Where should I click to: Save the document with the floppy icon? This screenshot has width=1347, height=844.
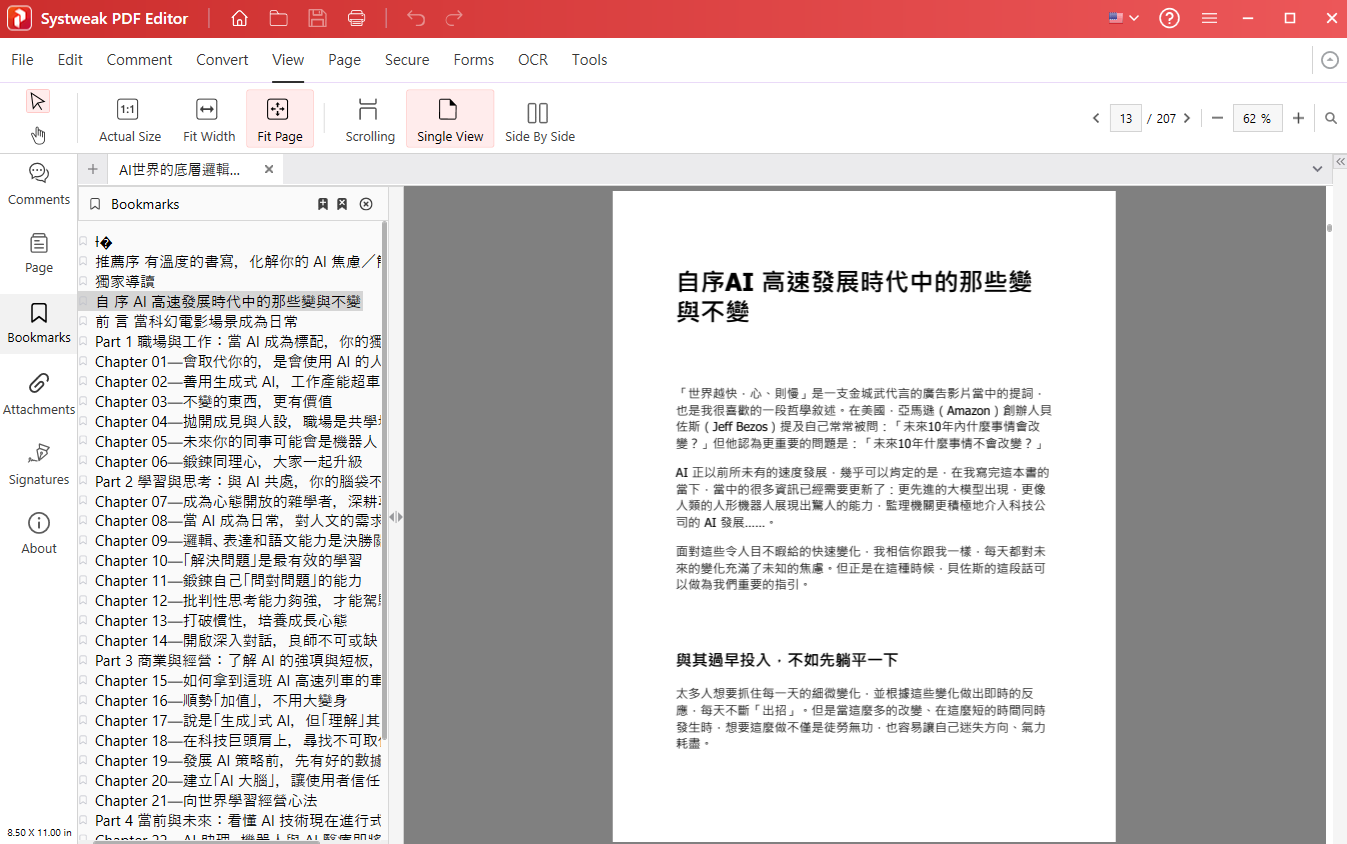[x=317, y=19]
